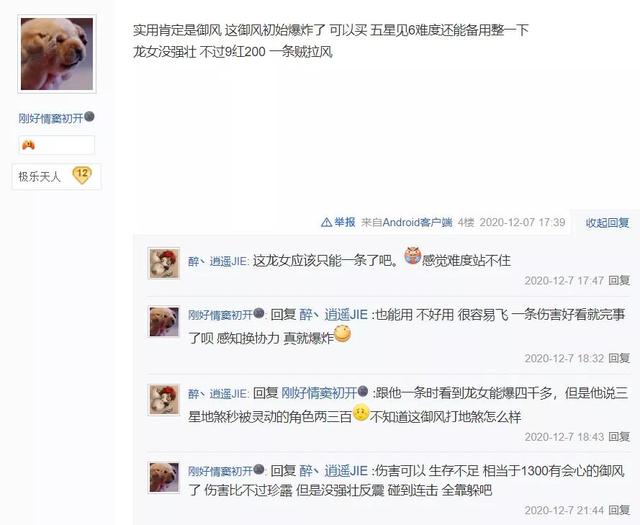Click the dizzy emoji after 两三百

(361, 412)
